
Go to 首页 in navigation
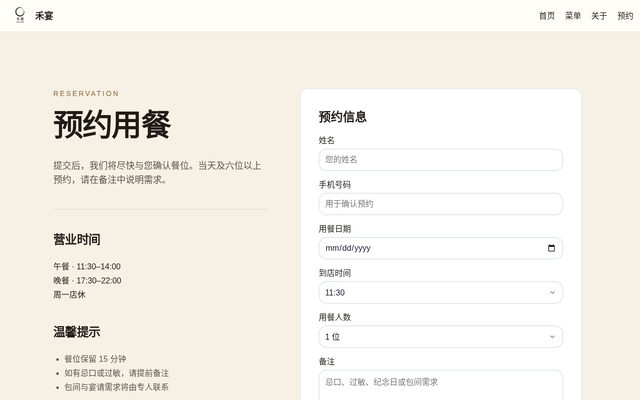pos(547,16)
